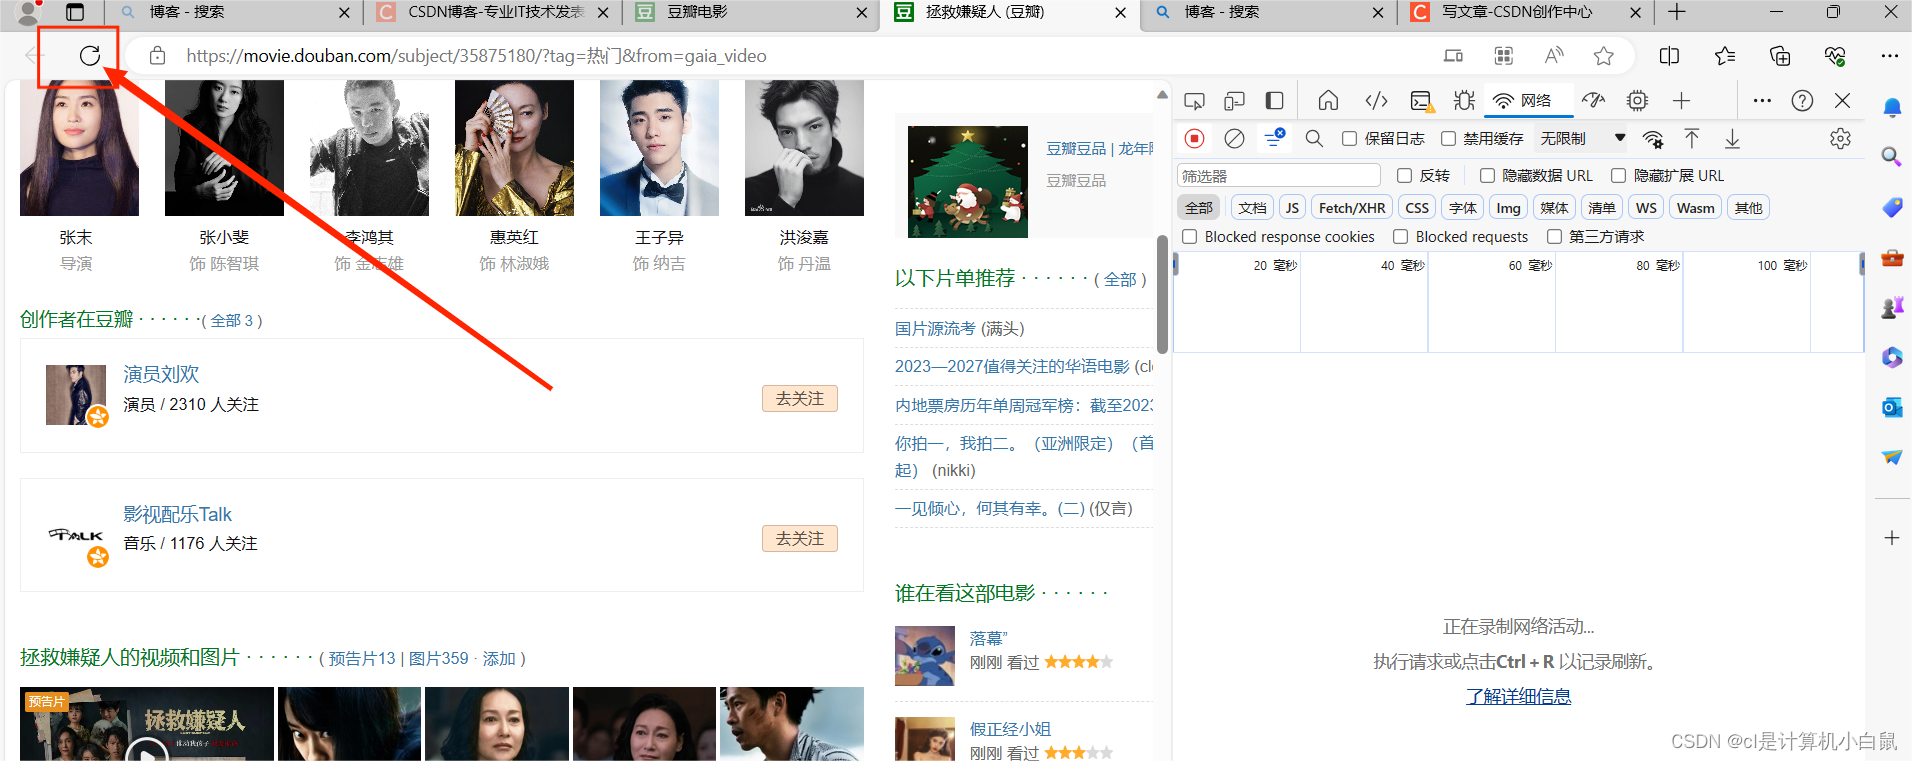The width and height of the screenshot is (1912, 761).
Task: Open Edge sidebar notifications bell
Action: (1892, 107)
